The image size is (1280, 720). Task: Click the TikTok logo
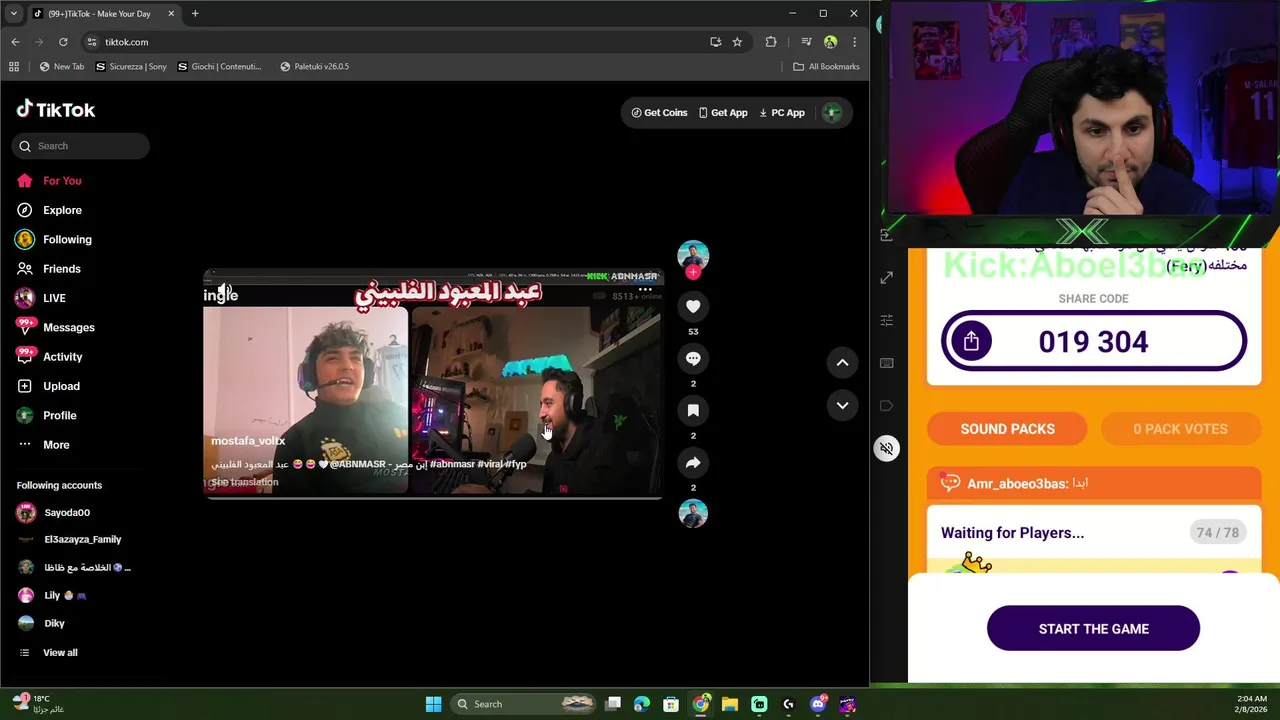point(56,110)
